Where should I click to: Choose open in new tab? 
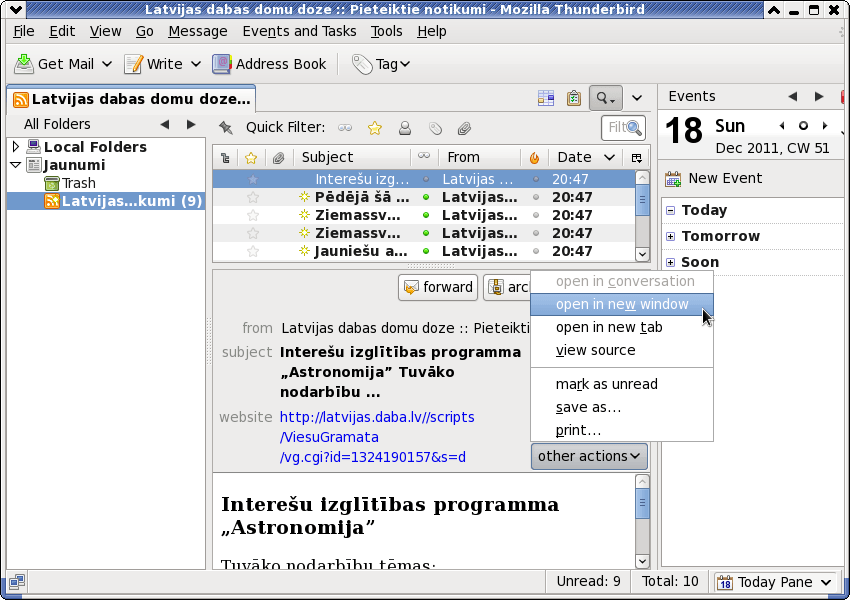(622, 327)
